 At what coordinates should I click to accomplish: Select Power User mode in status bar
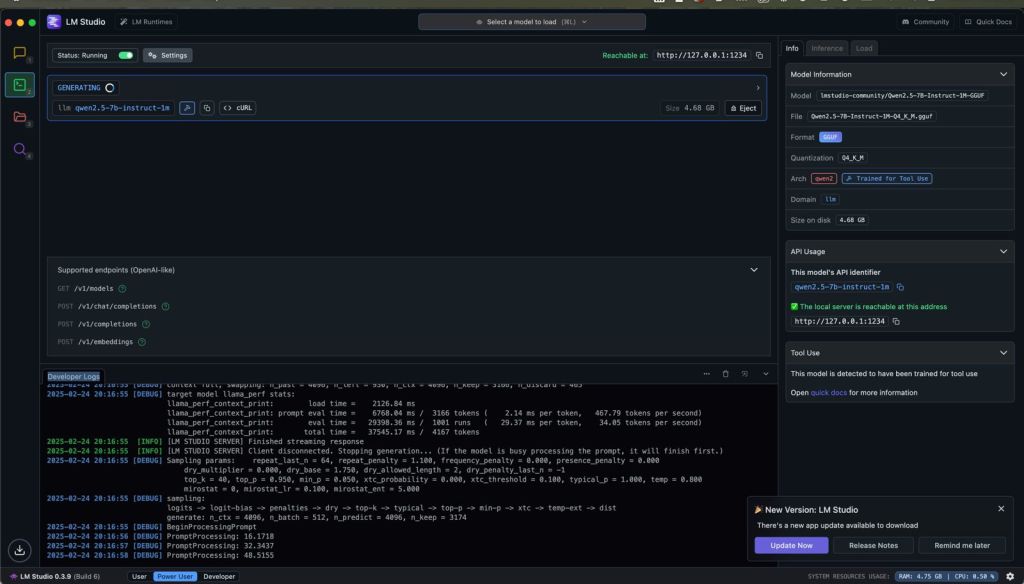tap(175, 576)
